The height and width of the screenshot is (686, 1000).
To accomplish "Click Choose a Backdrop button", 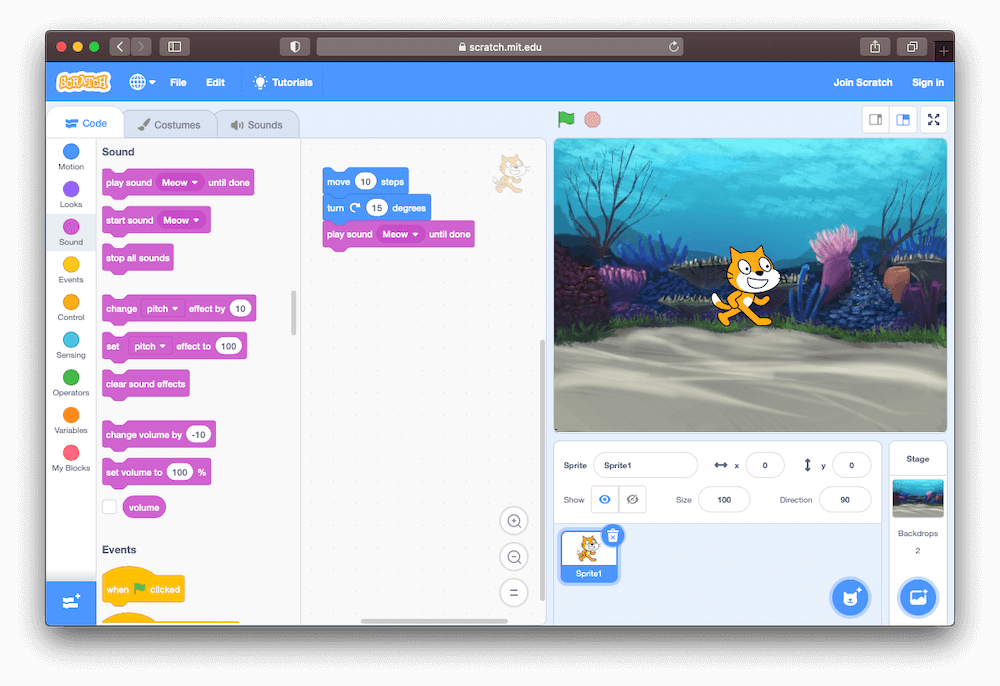I will [918, 597].
